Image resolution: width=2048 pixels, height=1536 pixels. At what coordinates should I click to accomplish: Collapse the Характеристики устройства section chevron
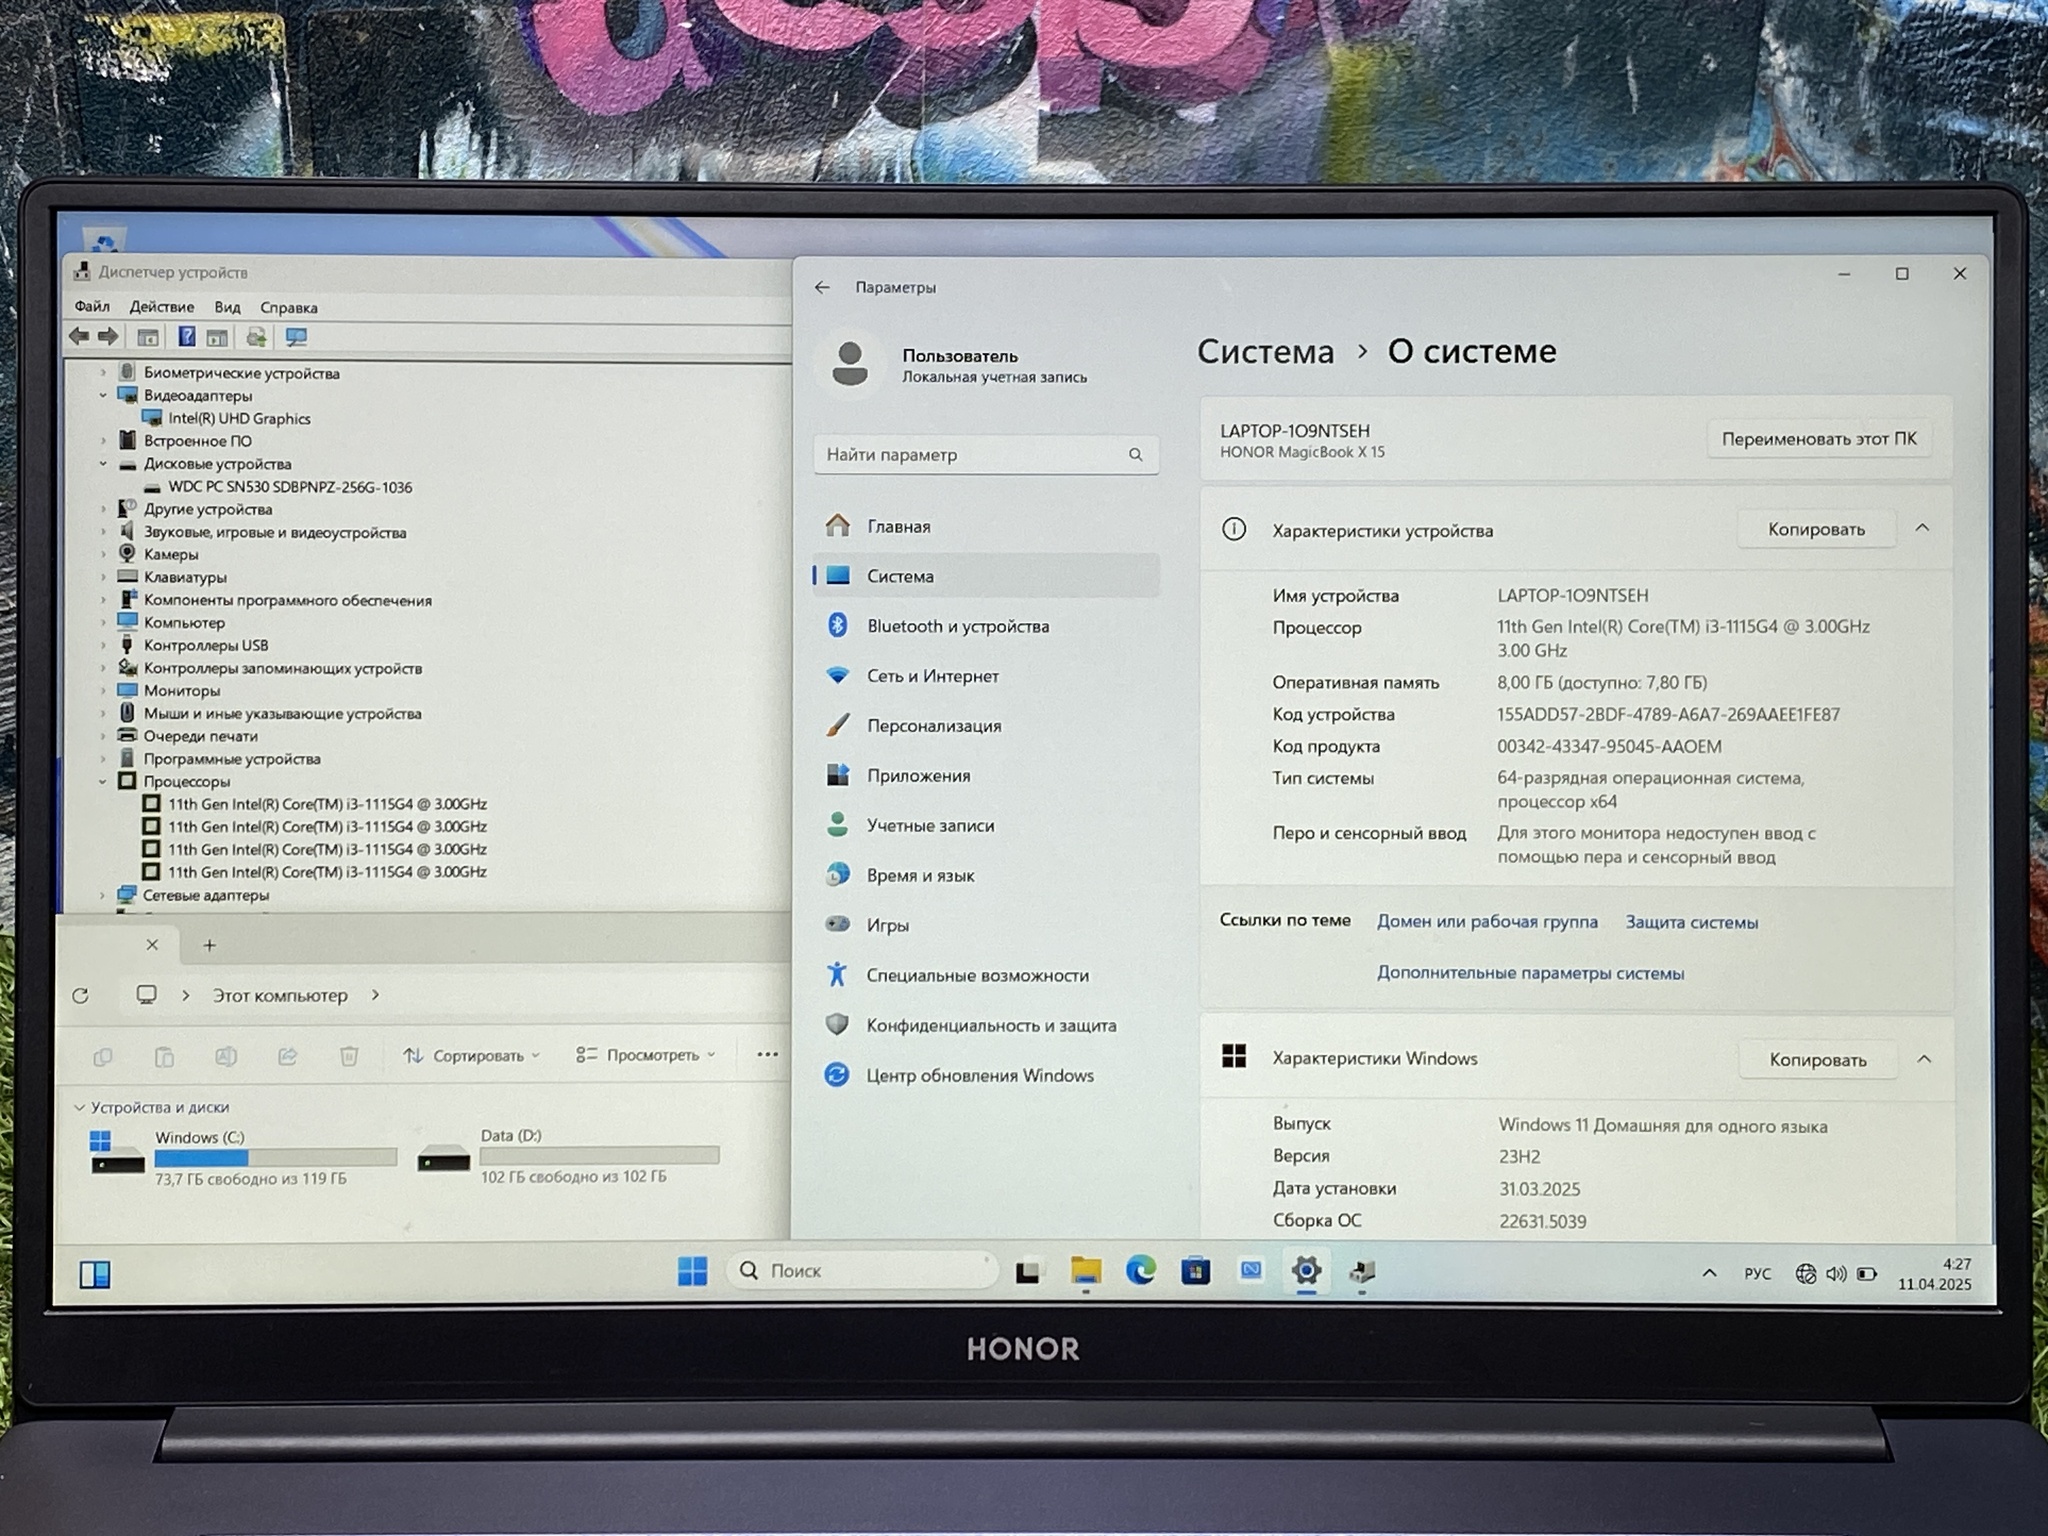1922,528
